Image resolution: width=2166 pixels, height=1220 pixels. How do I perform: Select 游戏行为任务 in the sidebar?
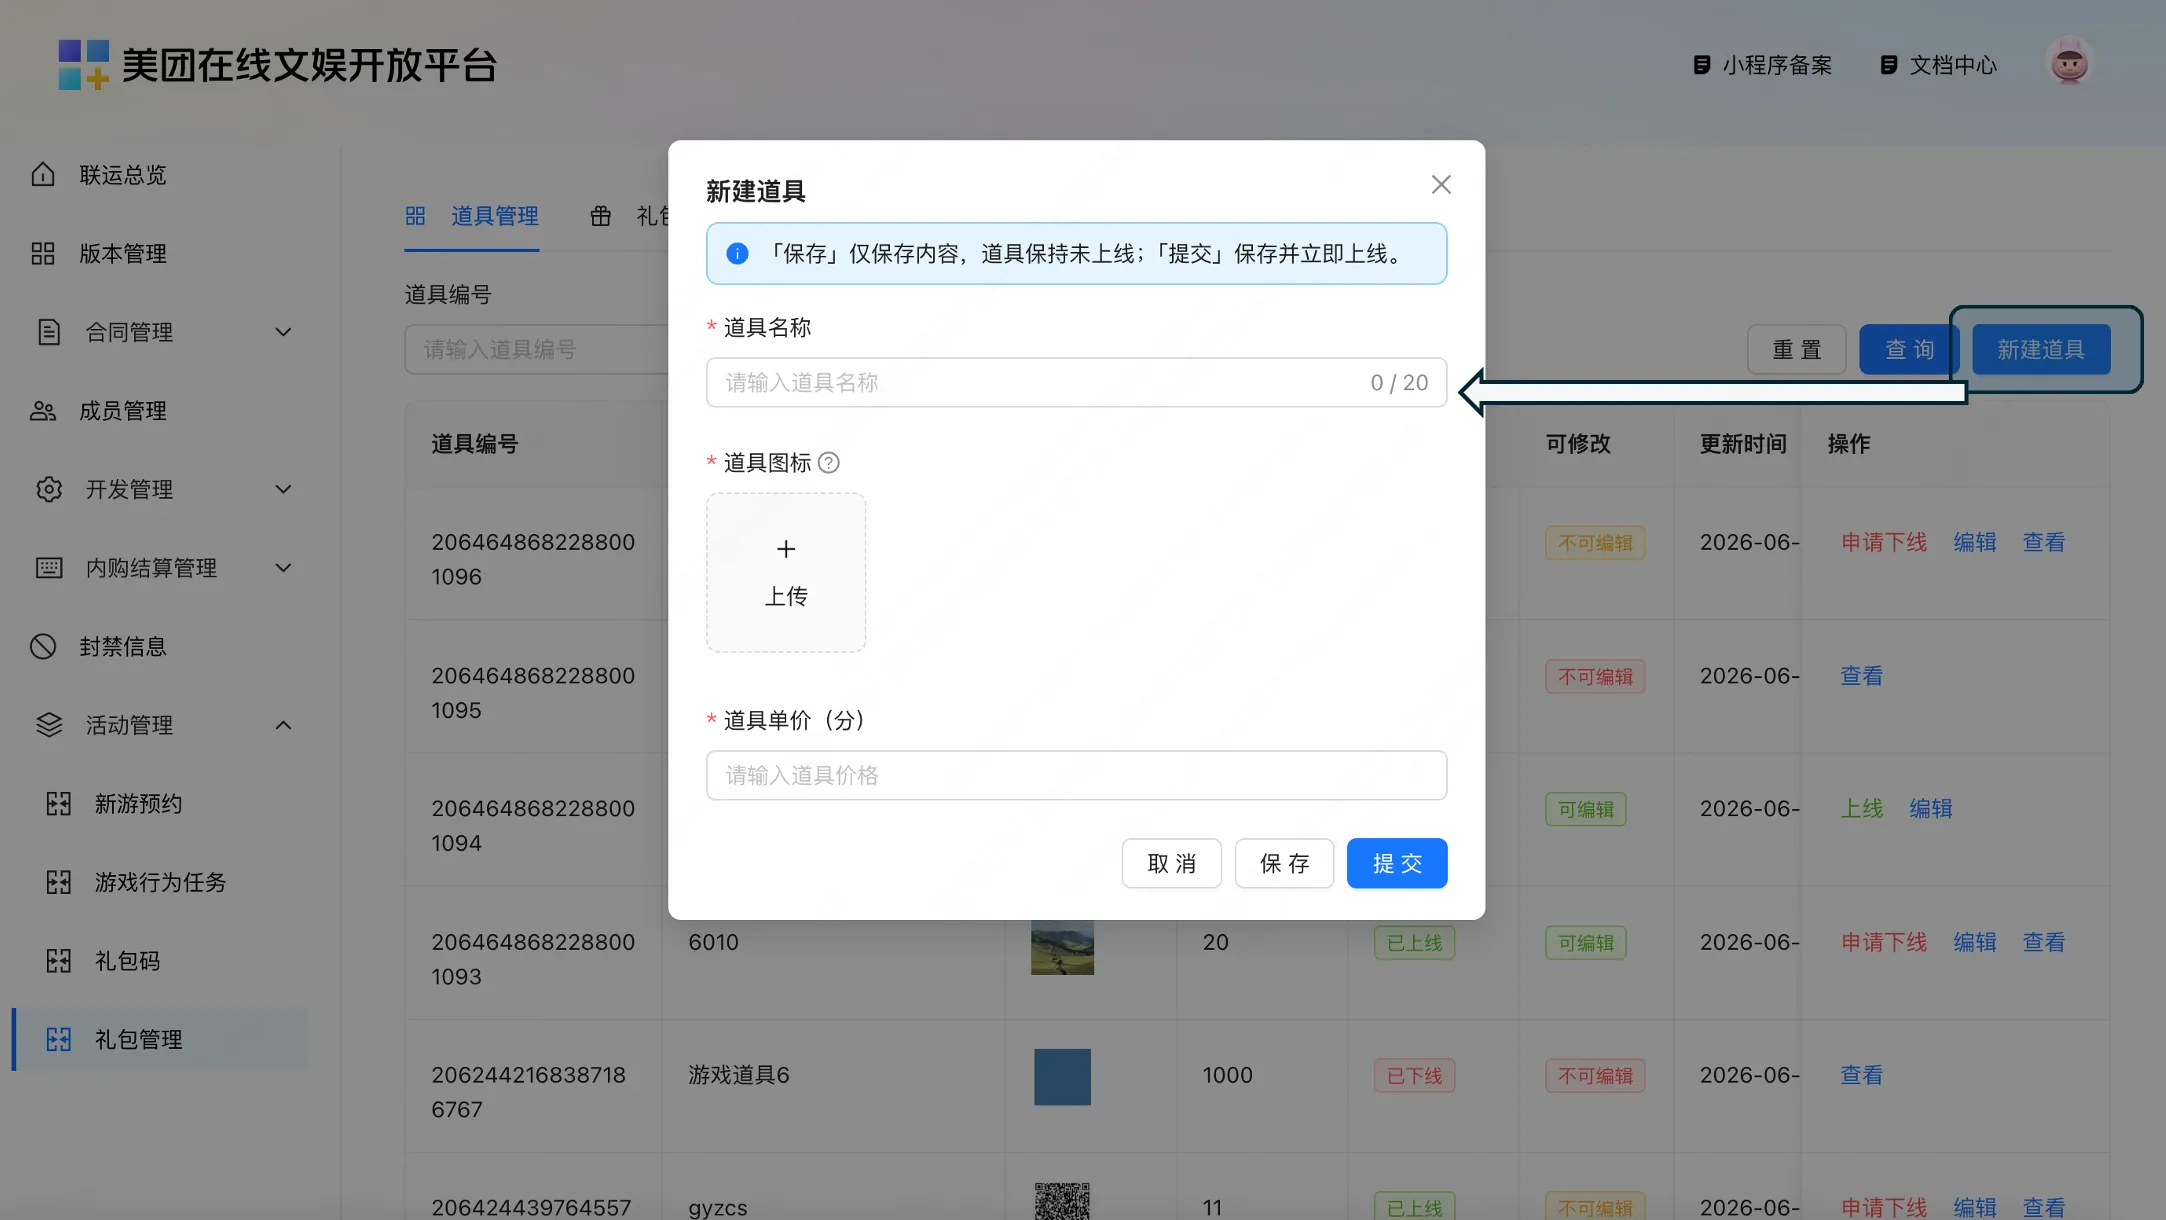coord(160,882)
